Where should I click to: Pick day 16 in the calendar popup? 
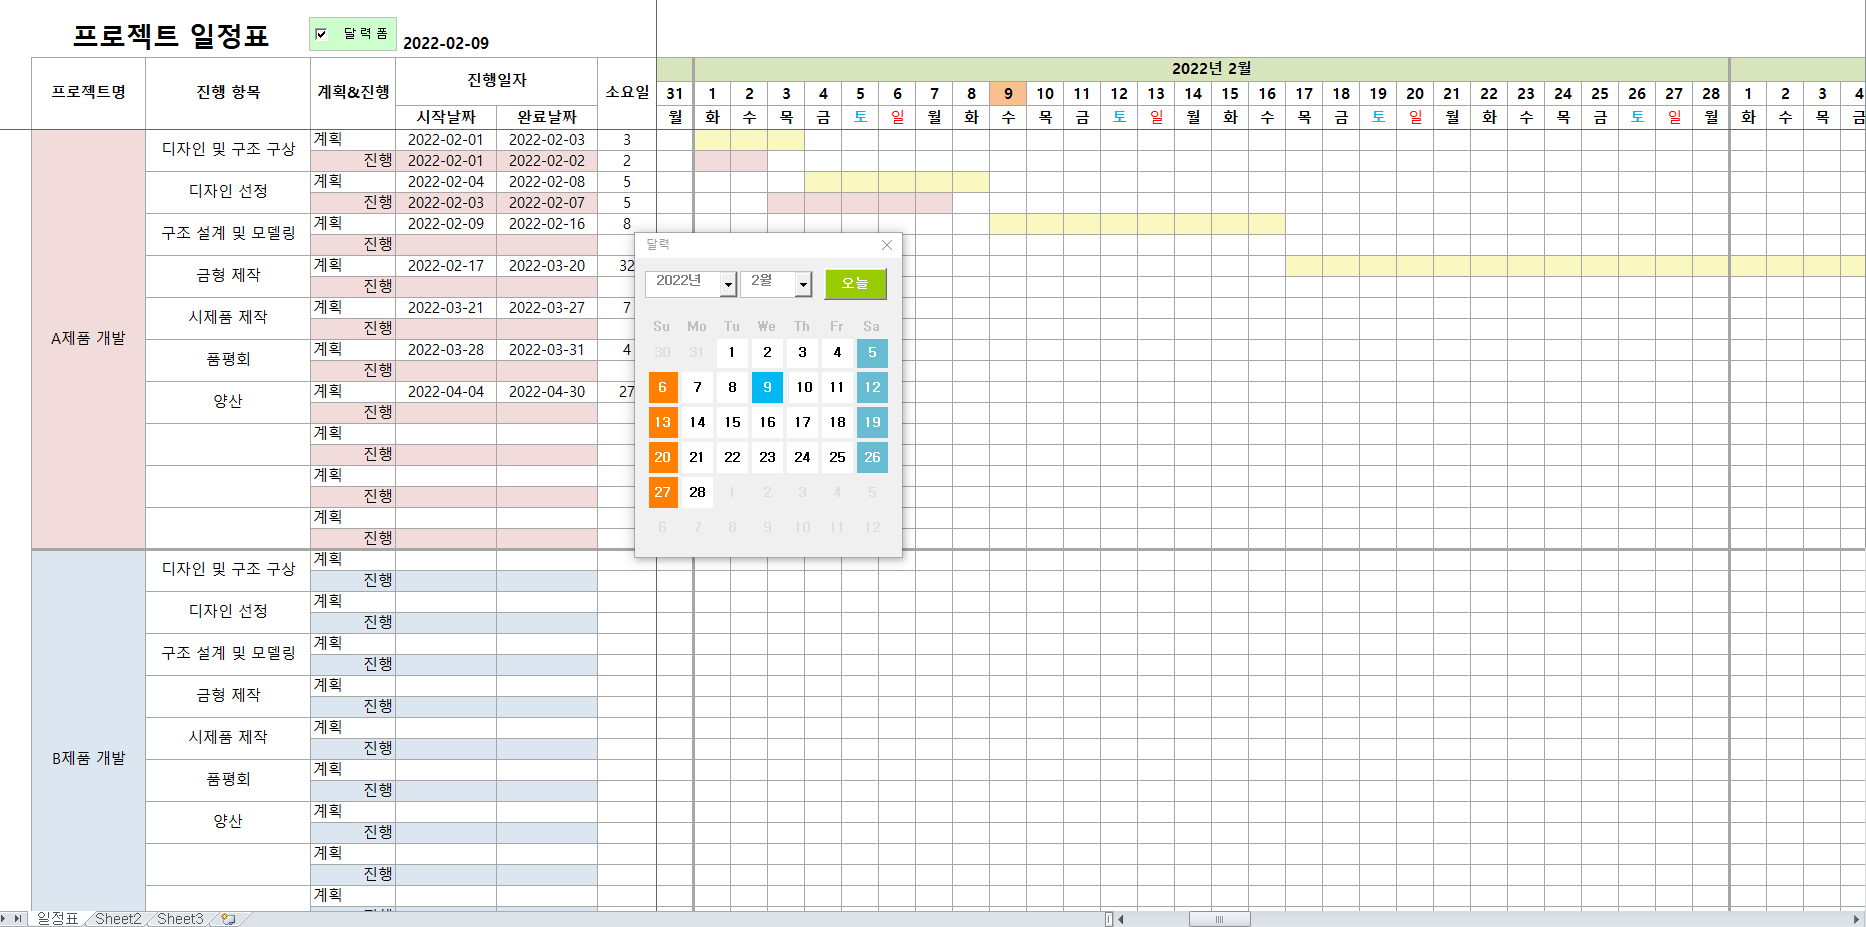(x=767, y=422)
